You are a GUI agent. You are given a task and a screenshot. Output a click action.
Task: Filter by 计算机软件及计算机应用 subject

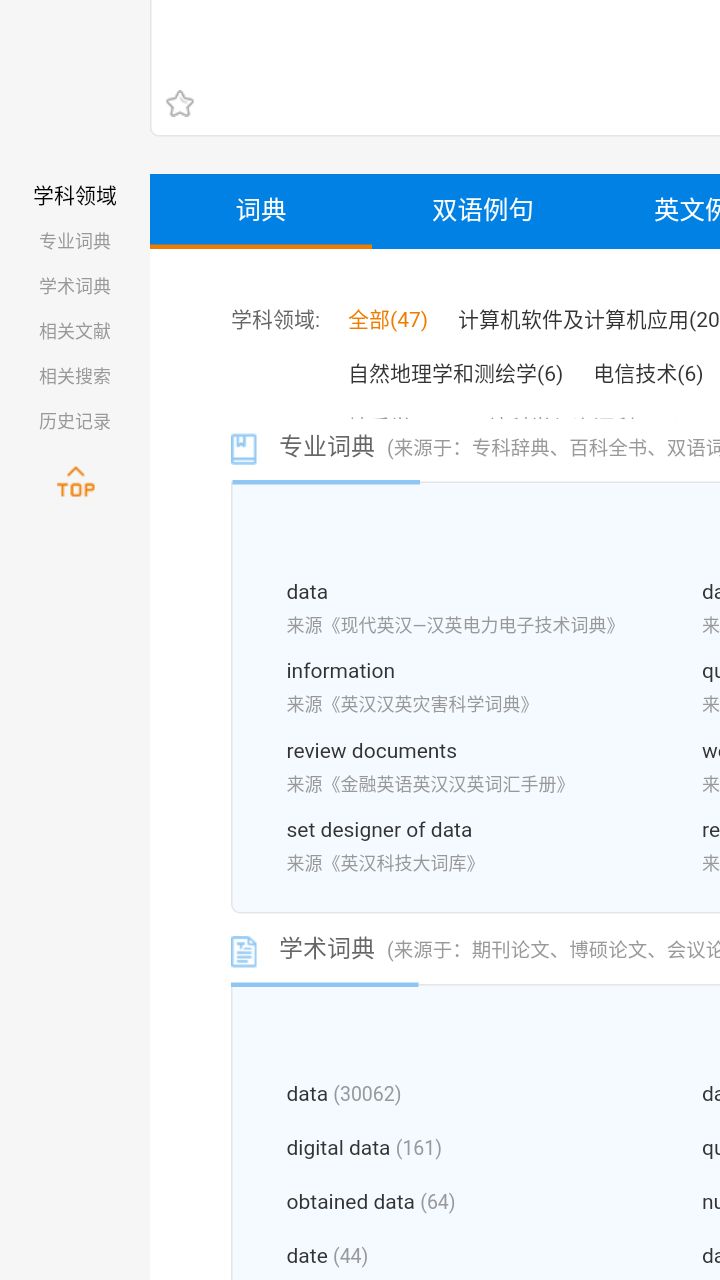click(590, 320)
